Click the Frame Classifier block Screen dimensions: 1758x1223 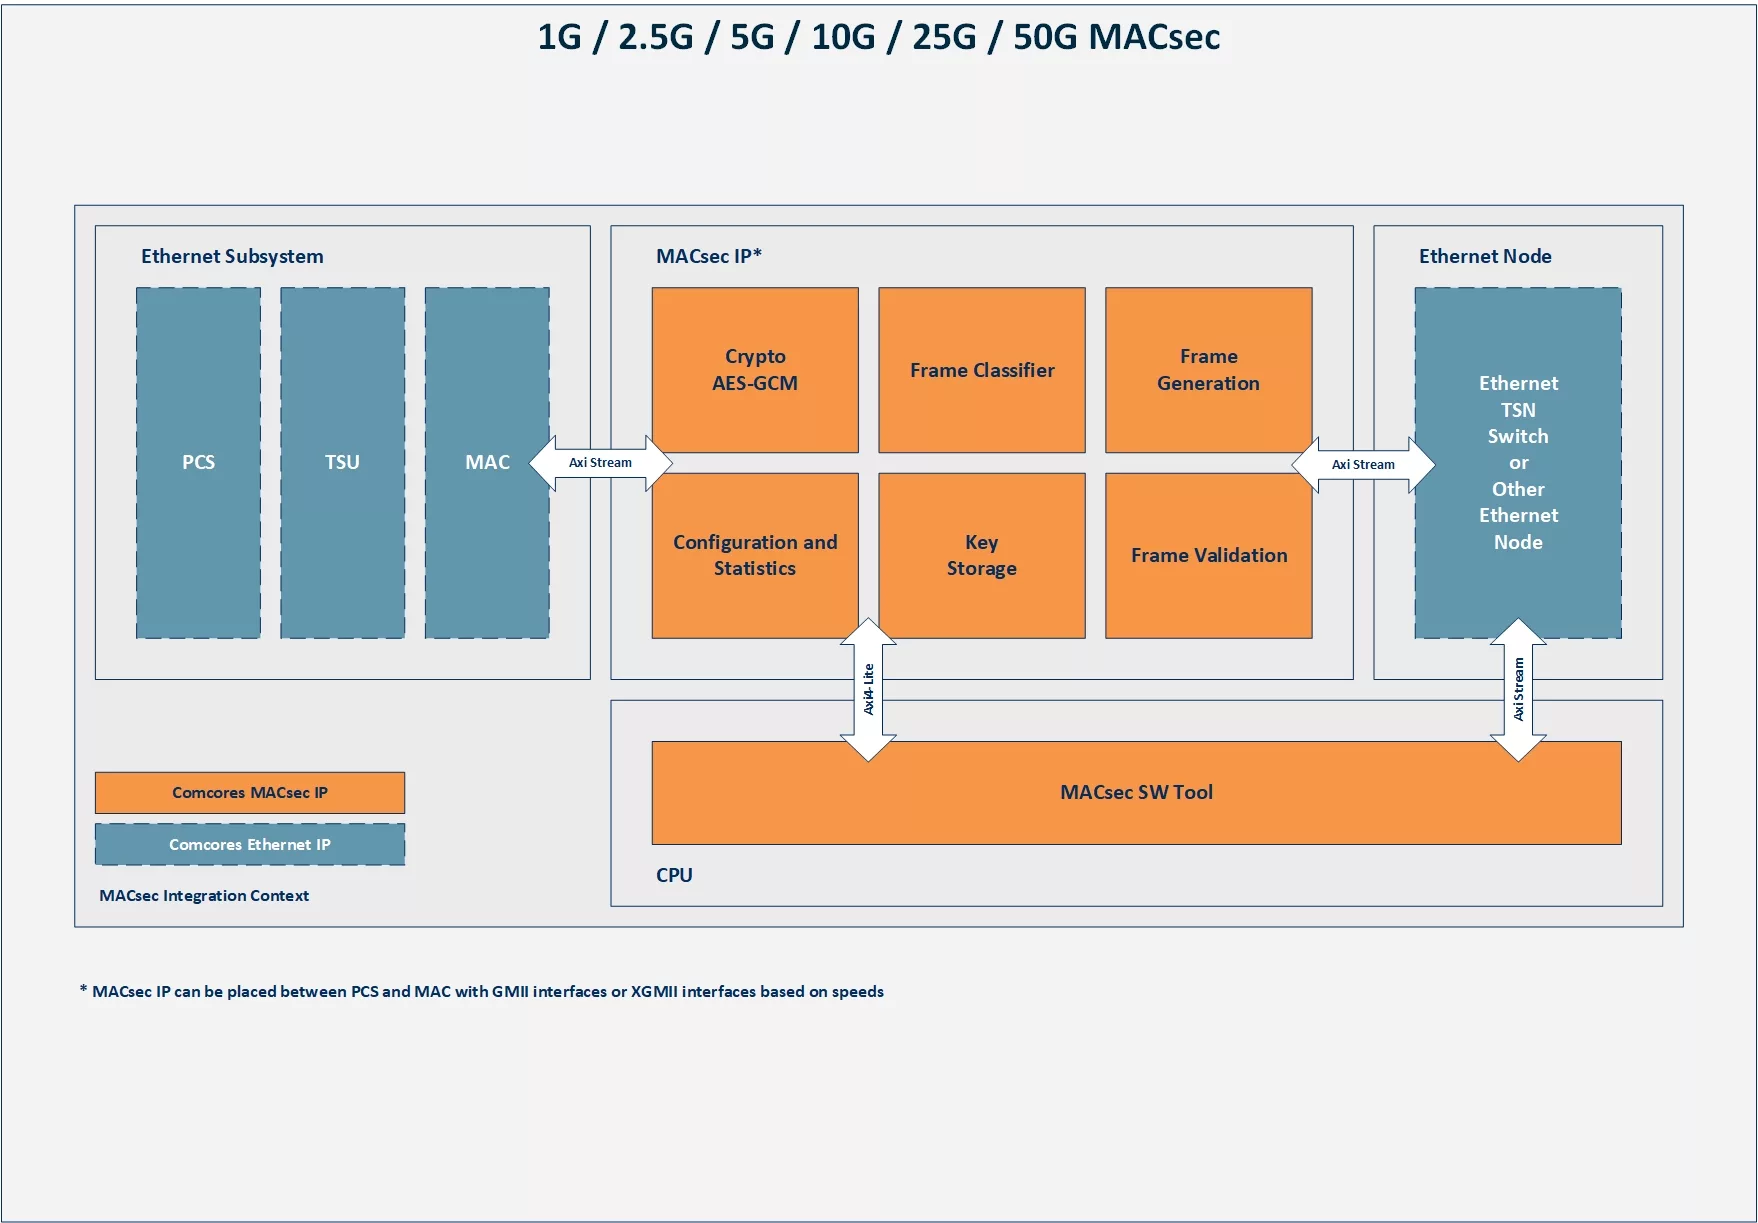[x=982, y=370]
